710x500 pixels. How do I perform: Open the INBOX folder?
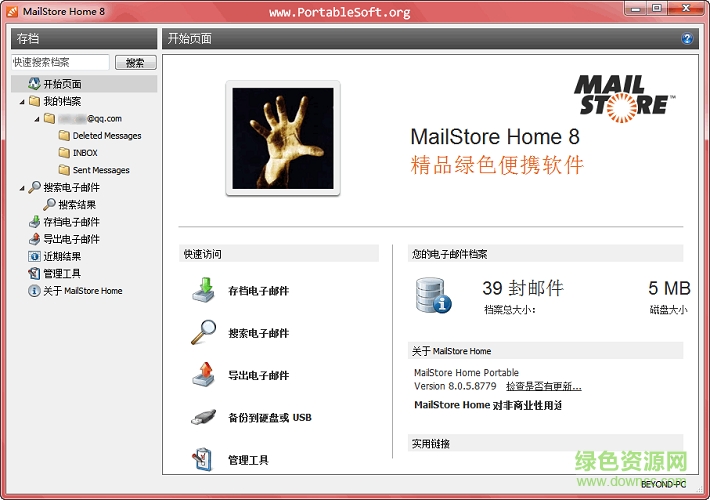pyautogui.click(x=85, y=153)
